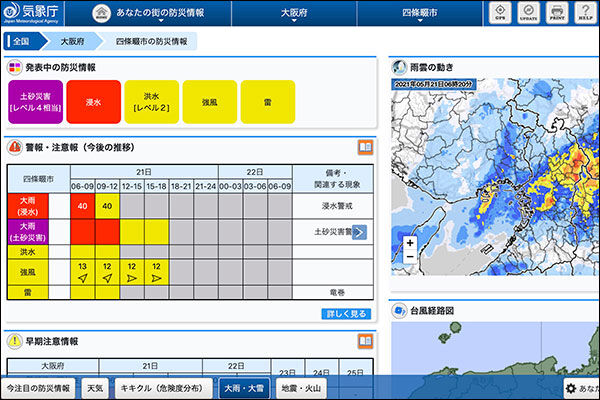The height and width of the screenshot is (400, 600).
Task: Click the 洪水 row label in table
Action: point(28,252)
